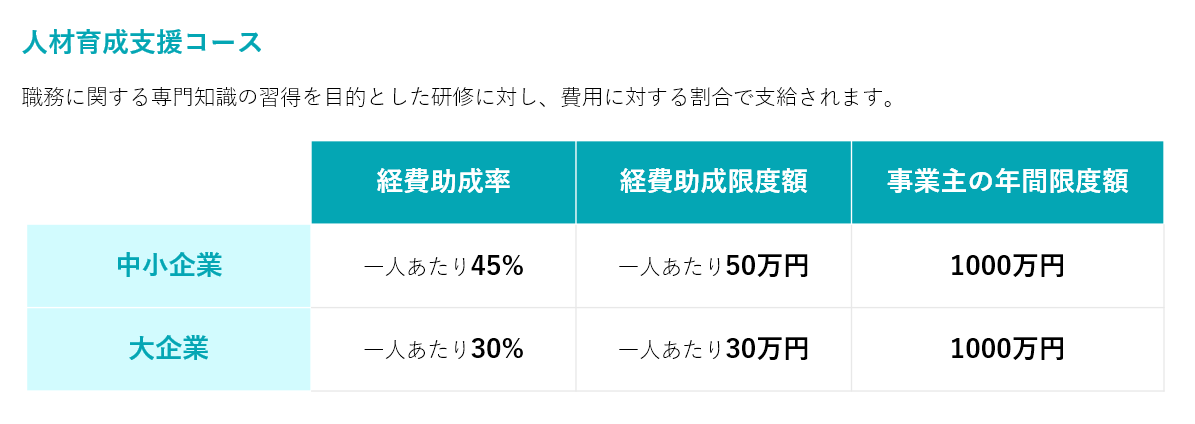Click 1000万円 in the 中小企業 row
This screenshot has width=1195, height=424.
[x=1007, y=266]
